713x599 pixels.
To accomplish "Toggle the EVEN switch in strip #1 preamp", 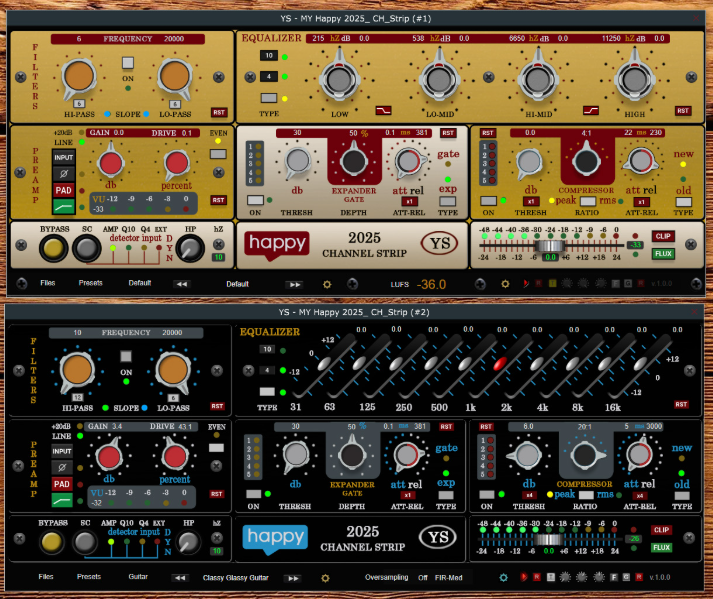I will tap(218, 154).
